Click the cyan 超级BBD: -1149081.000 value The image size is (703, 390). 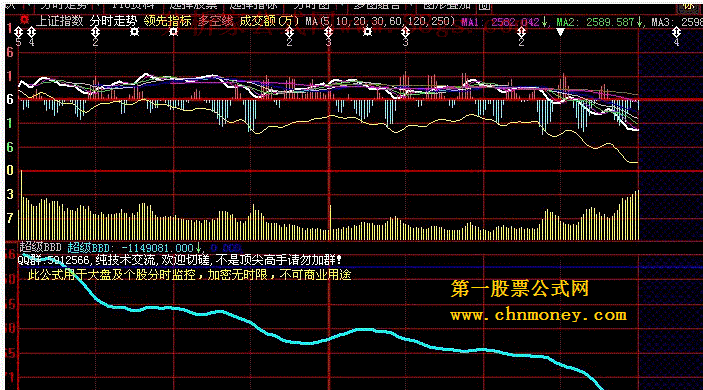tap(134, 247)
